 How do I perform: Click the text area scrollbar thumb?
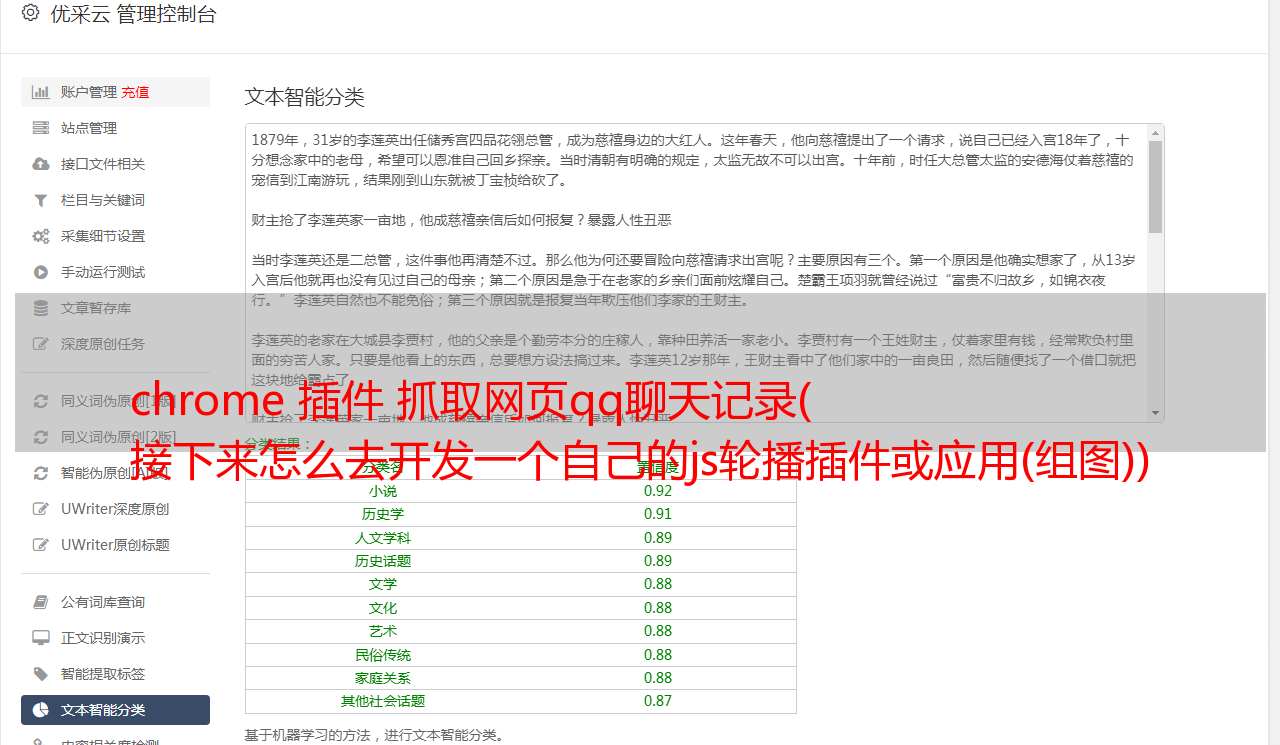tap(1156, 187)
